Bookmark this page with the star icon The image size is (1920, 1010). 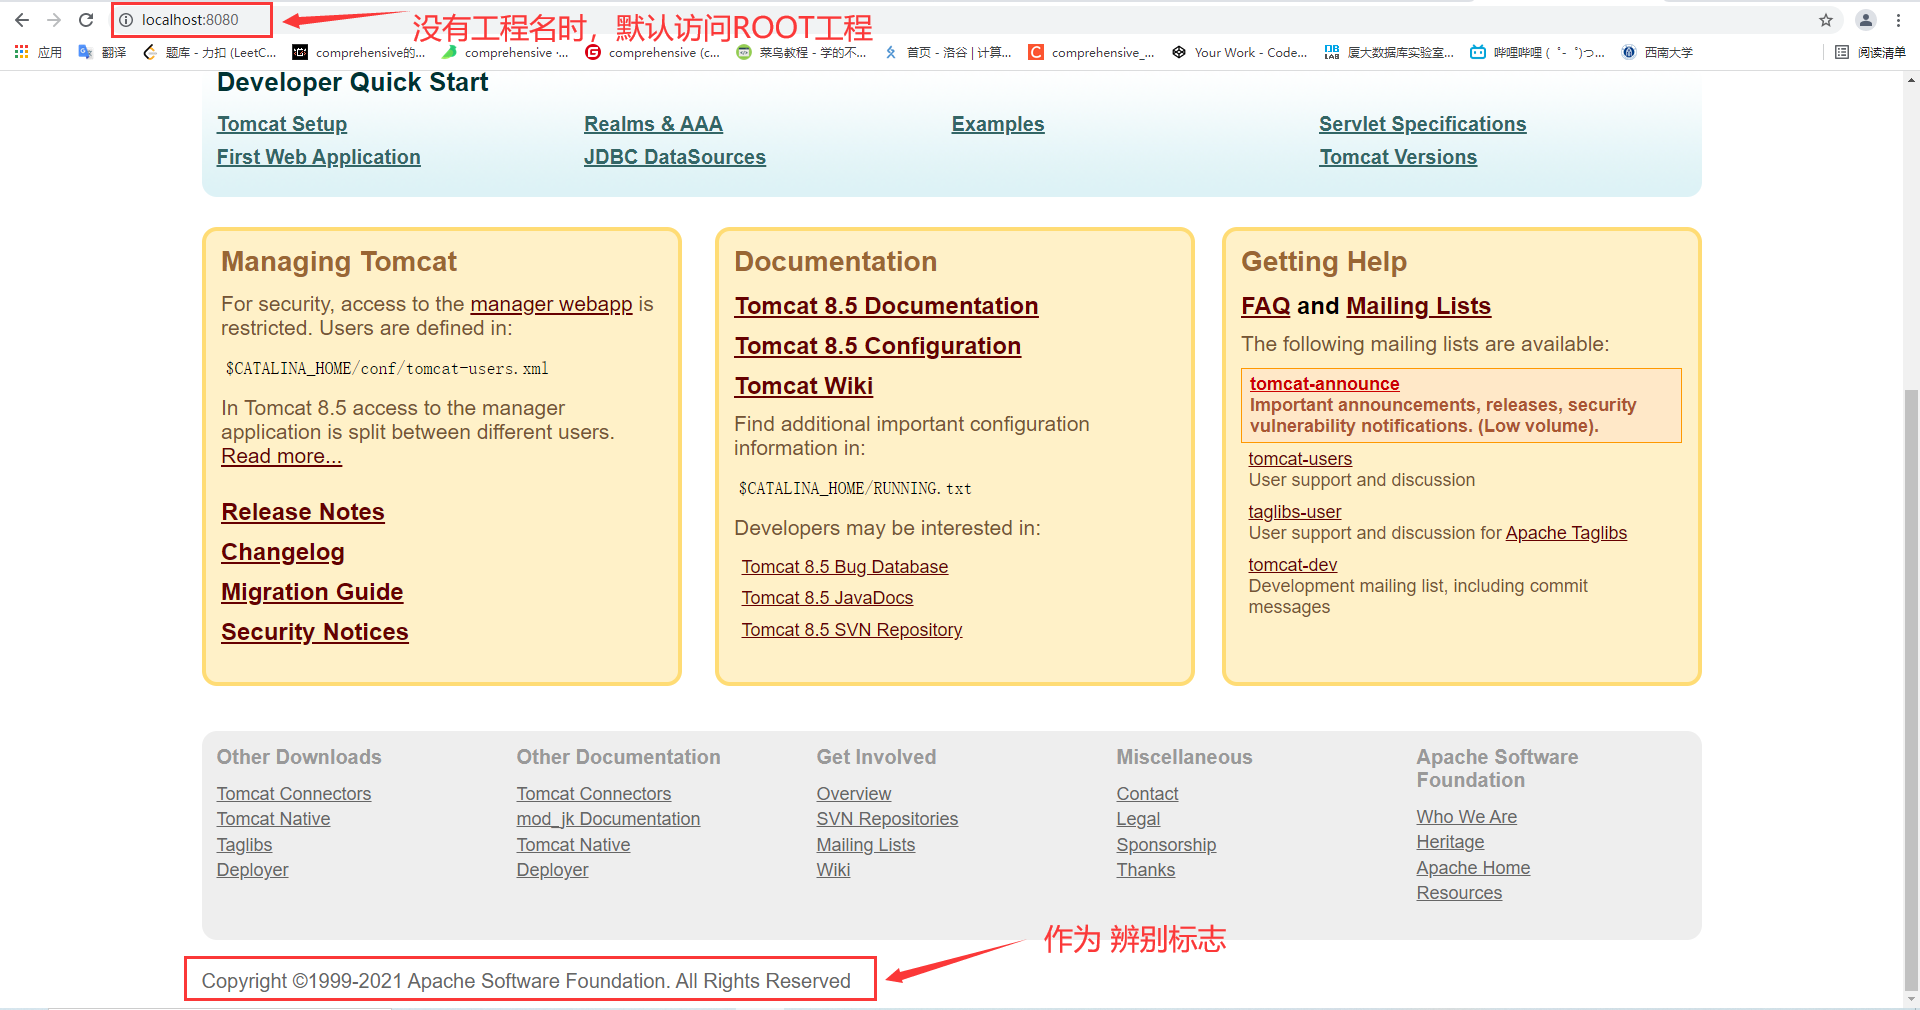[x=1826, y=20]
